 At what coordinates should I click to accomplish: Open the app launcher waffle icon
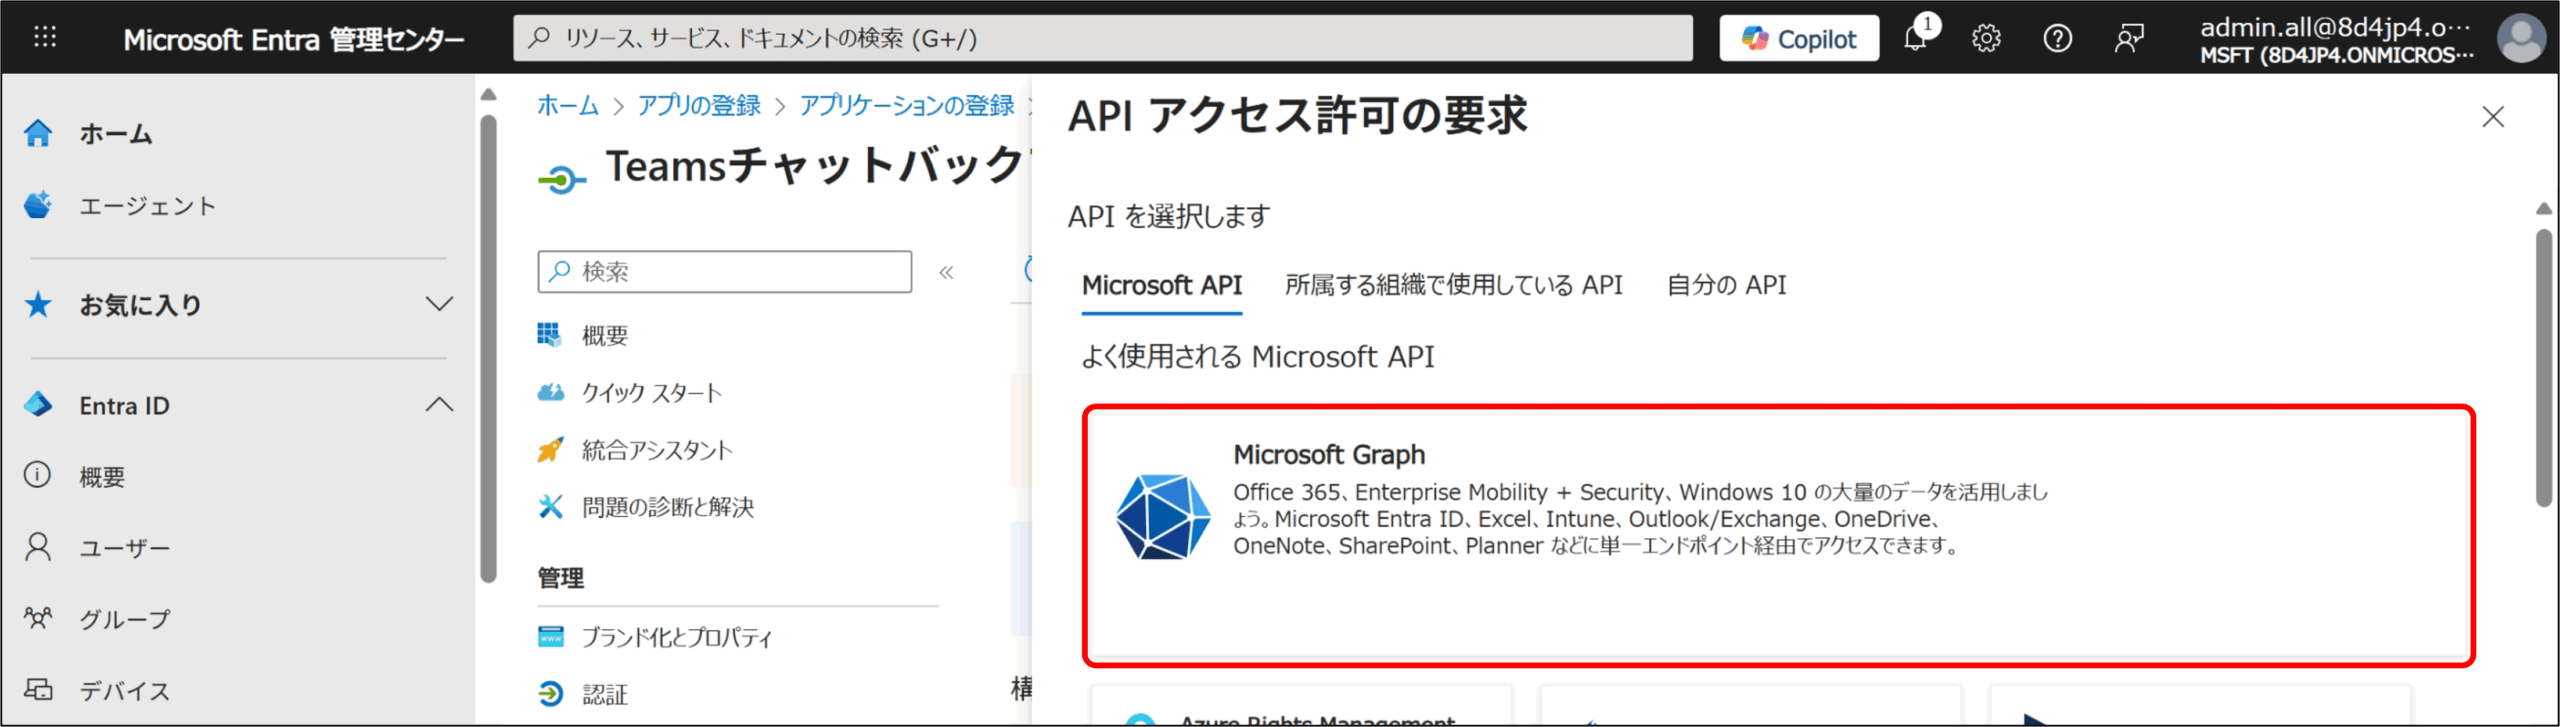click(x=45, y=38)
